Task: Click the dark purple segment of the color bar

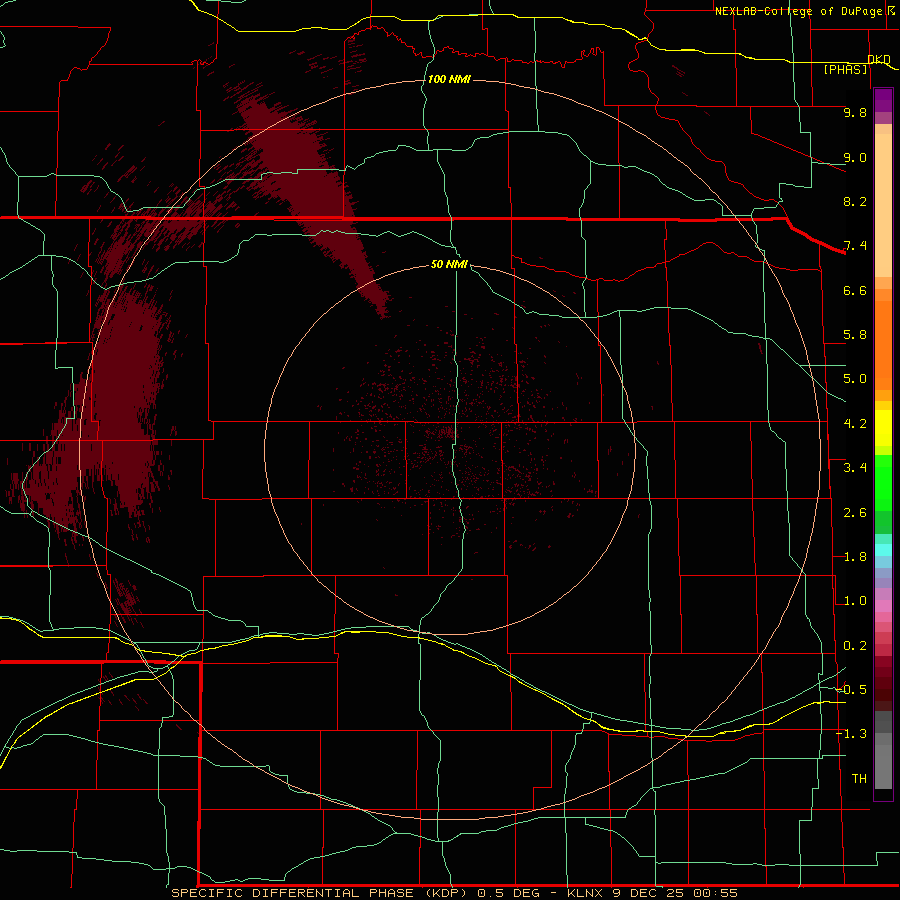Action: click(x=883, y=100)
